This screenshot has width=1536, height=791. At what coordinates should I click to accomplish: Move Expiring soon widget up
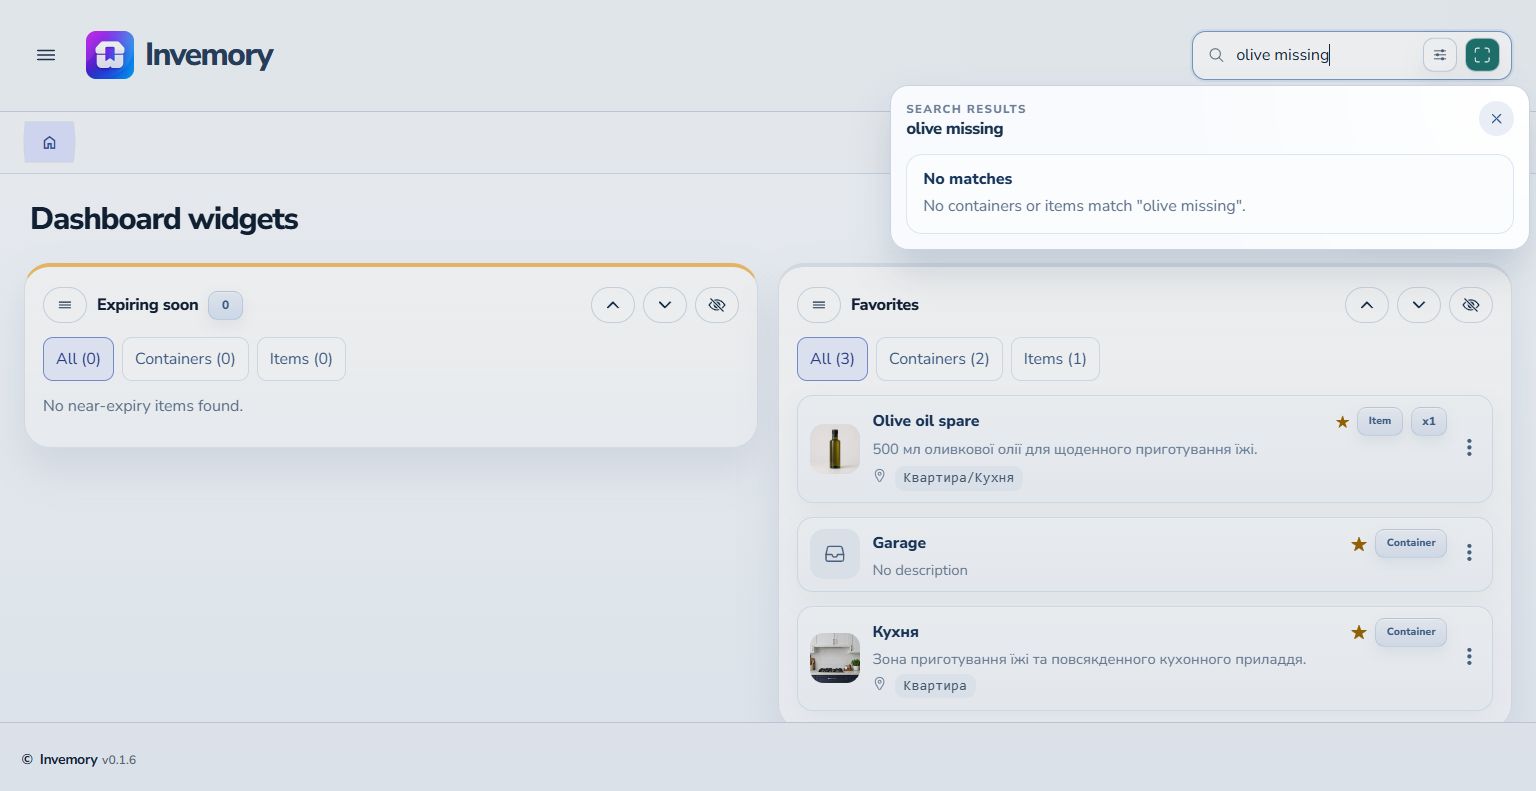click(x=613, y=305)
